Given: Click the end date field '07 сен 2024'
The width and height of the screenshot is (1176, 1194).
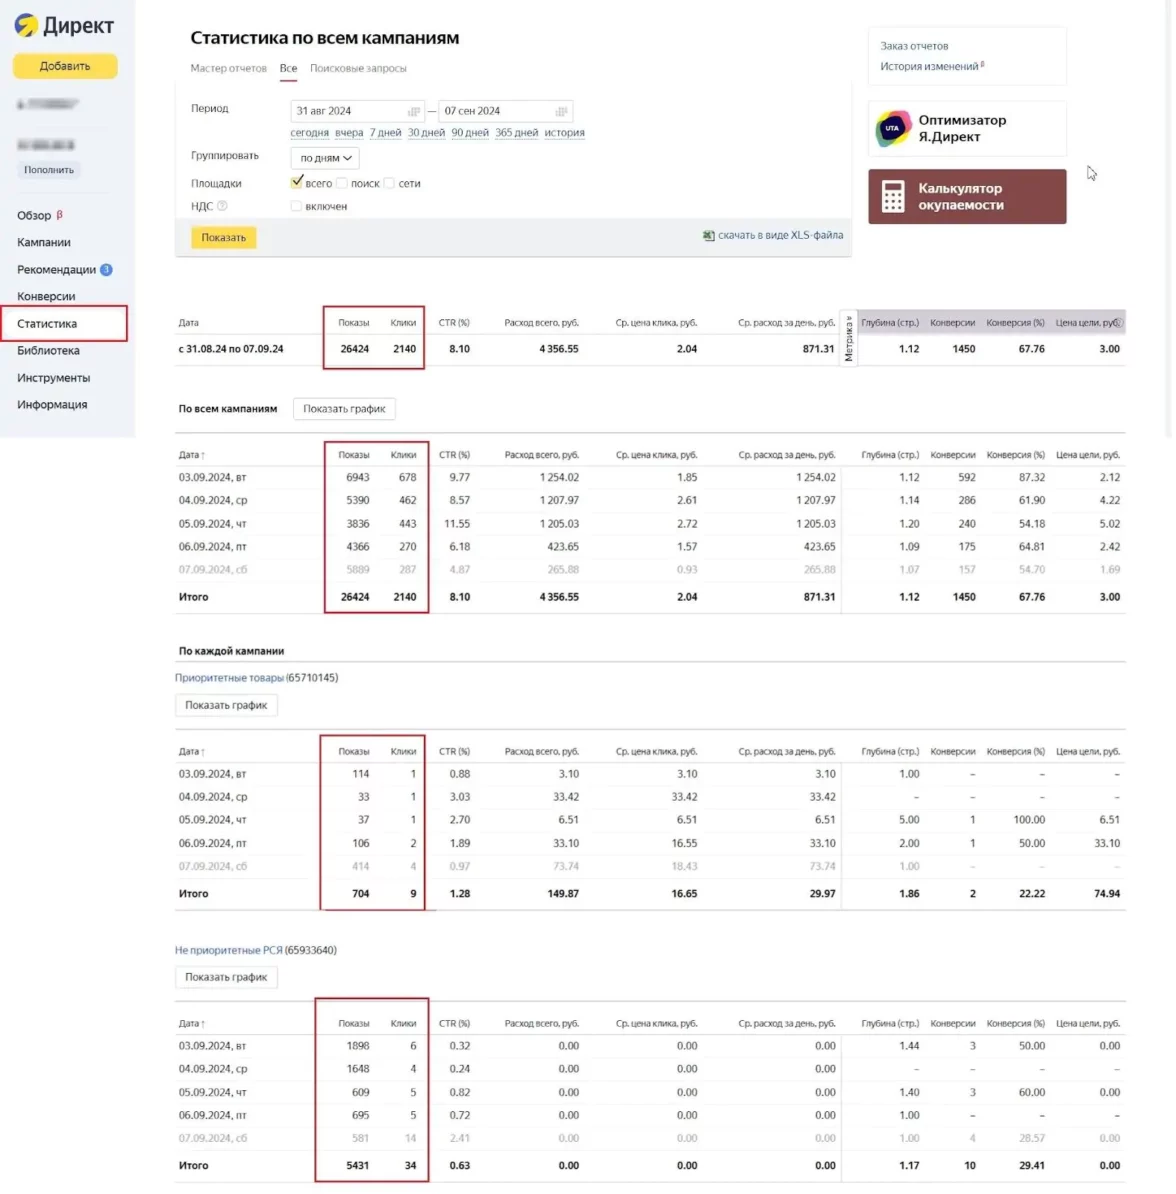Looking at the screenshot, I should click(505, 111).
